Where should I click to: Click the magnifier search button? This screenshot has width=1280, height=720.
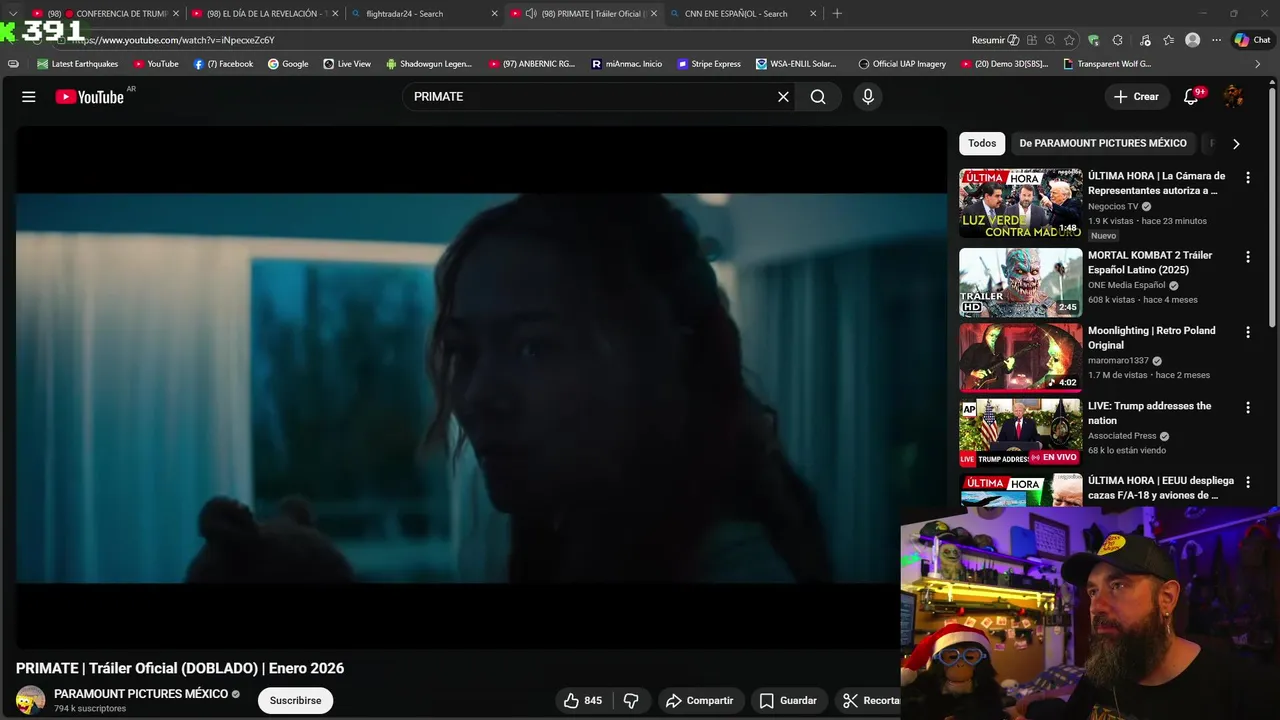click(x=818, y=97)
